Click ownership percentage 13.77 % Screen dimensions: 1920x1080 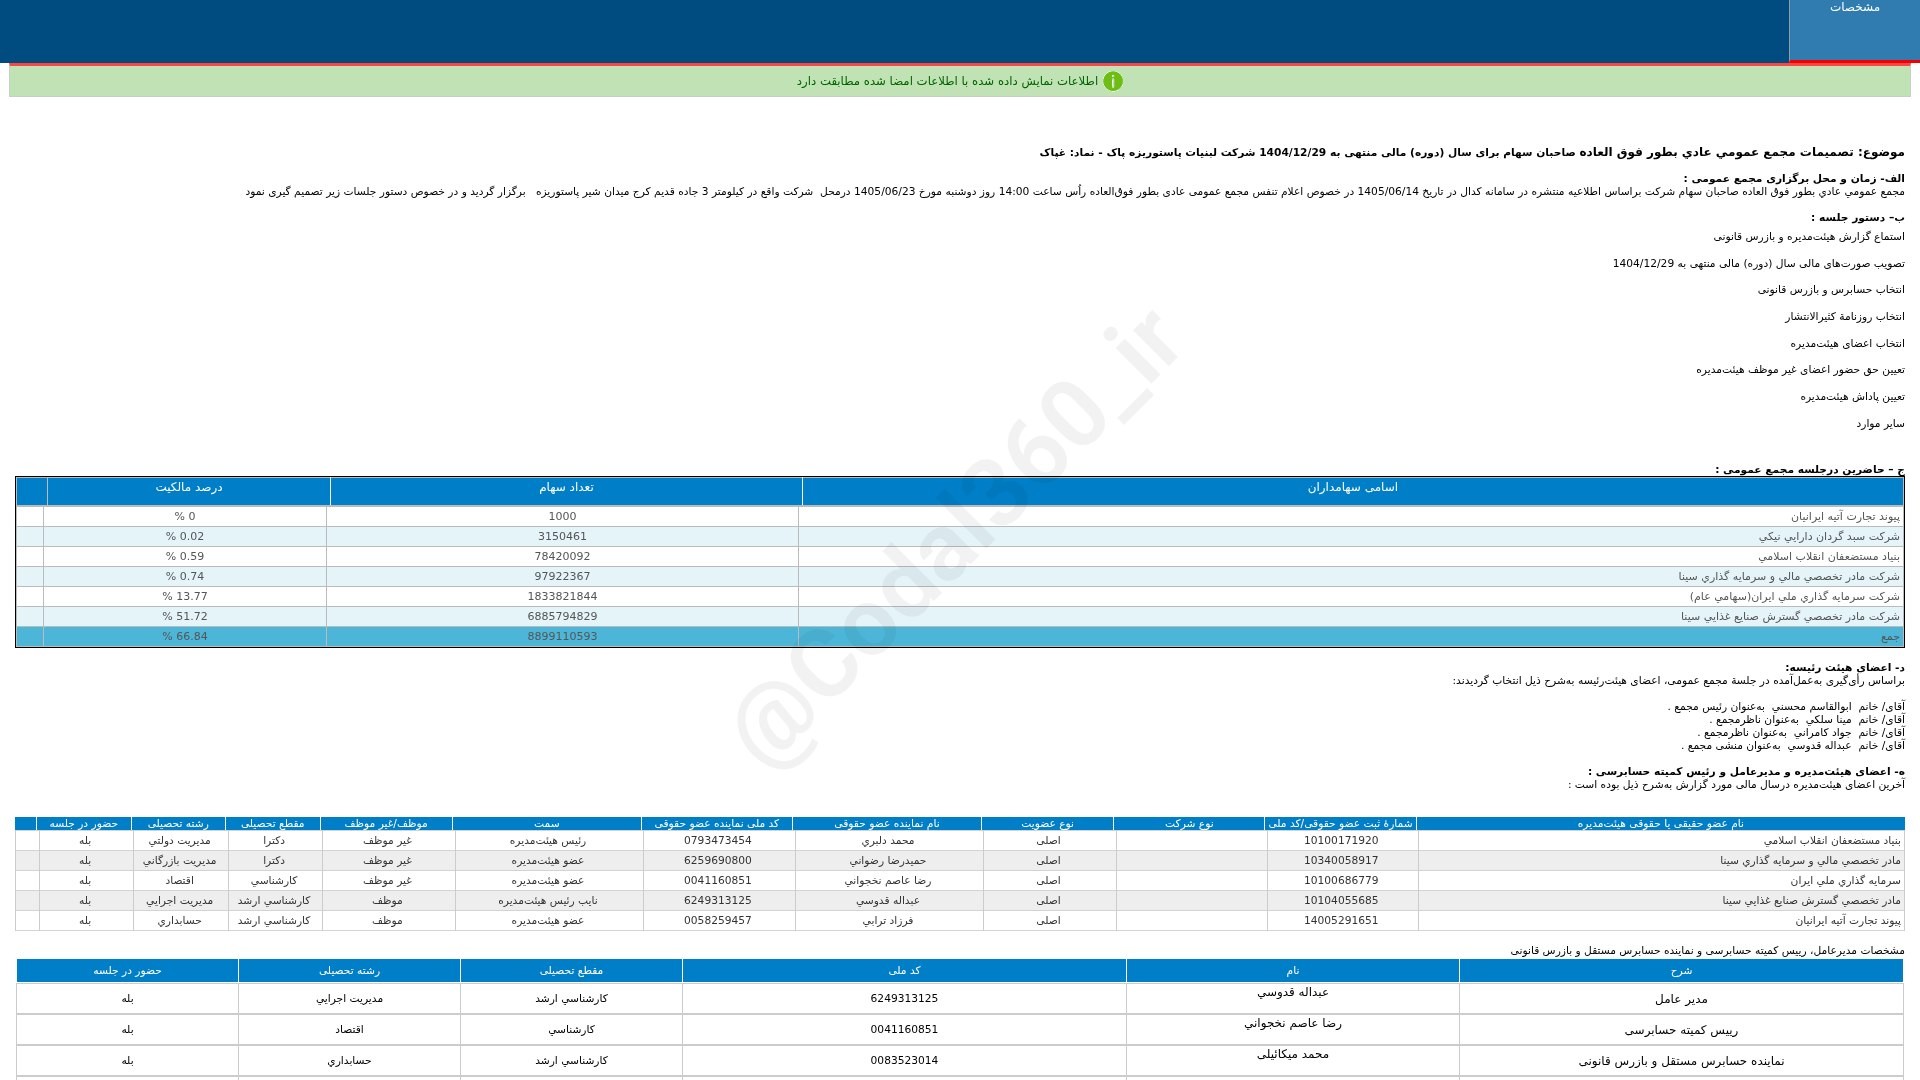pos(185,597)
